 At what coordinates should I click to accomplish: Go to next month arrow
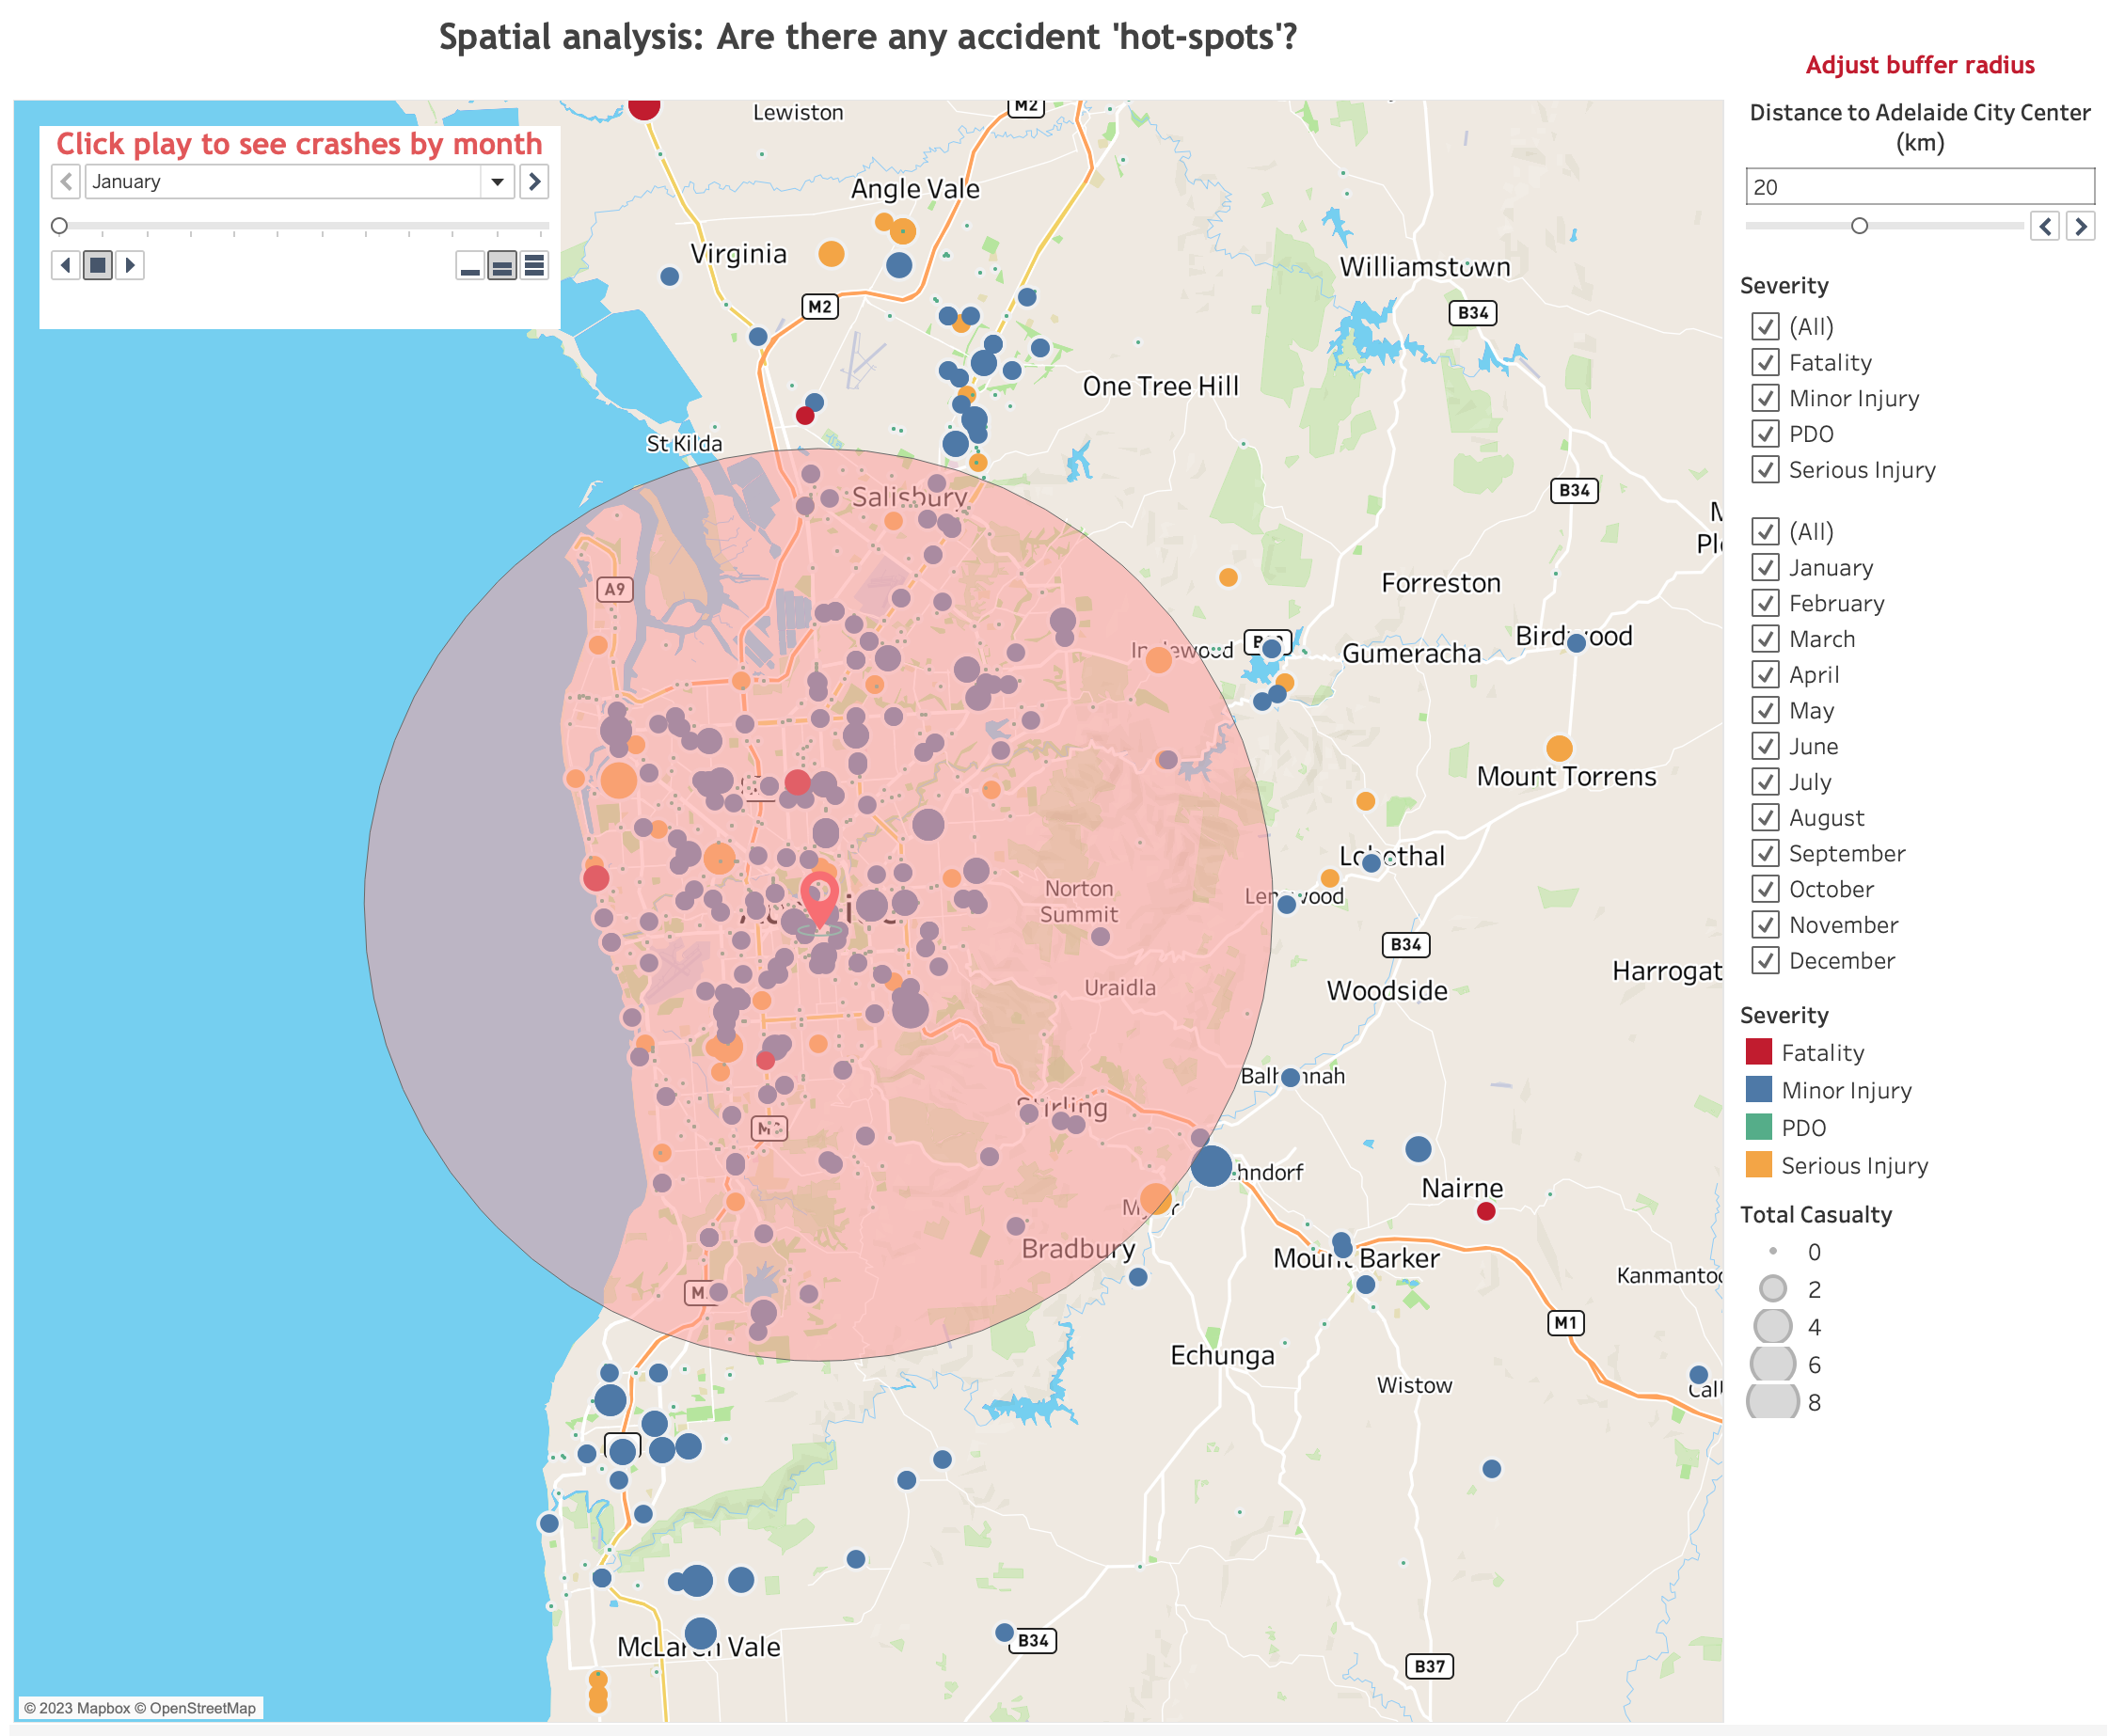534,182
